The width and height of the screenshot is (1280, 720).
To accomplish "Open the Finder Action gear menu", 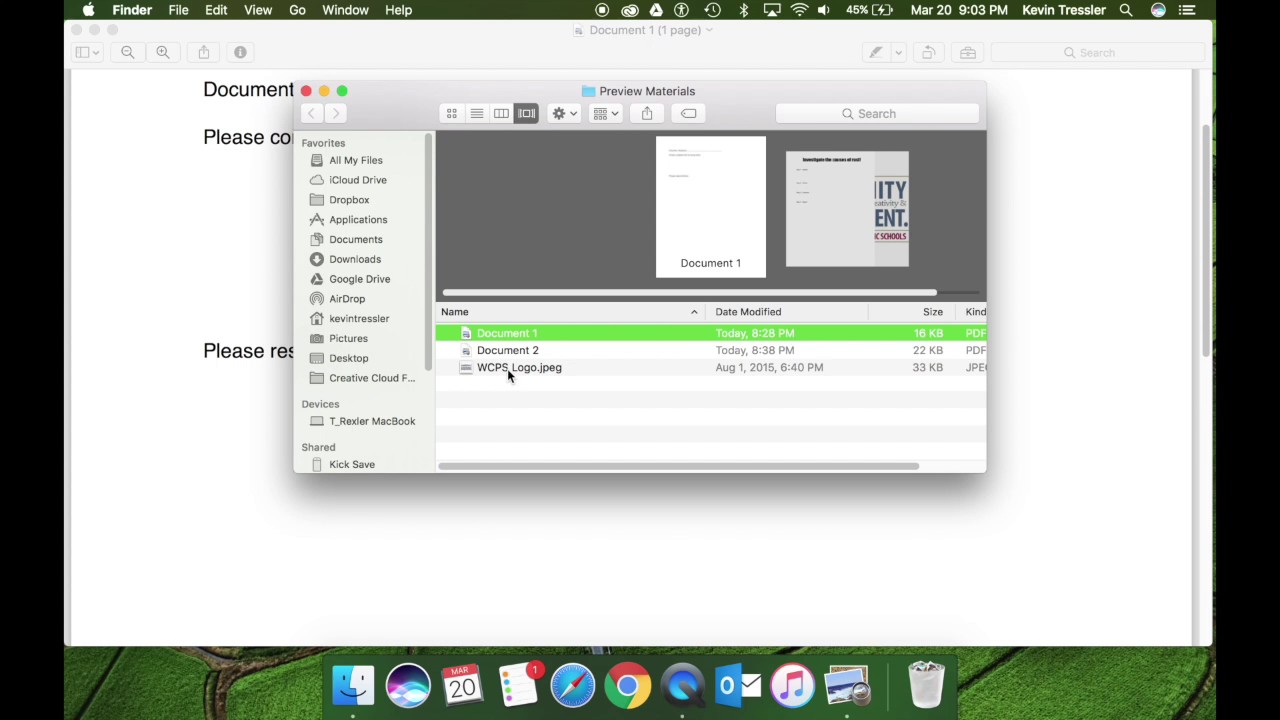I will coord(565,113).
